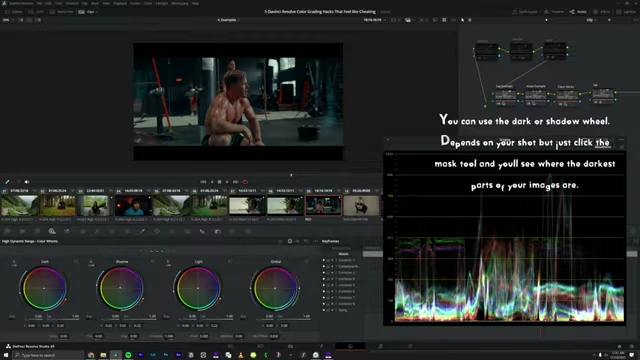
Task: Reset the Shadow zone wheel
Action: tap(153, 262)
